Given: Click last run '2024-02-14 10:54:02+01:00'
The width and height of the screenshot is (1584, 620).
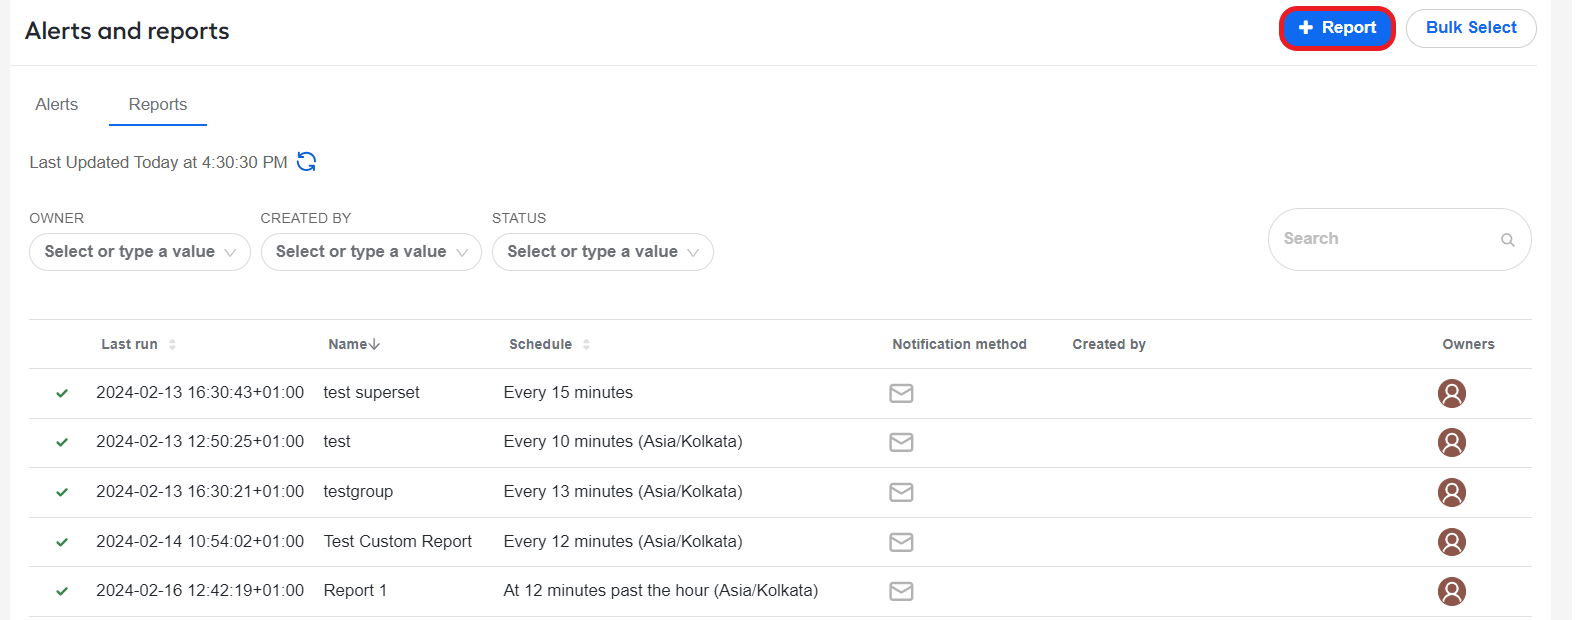Looking at the screenshot, I should (200, 542).
